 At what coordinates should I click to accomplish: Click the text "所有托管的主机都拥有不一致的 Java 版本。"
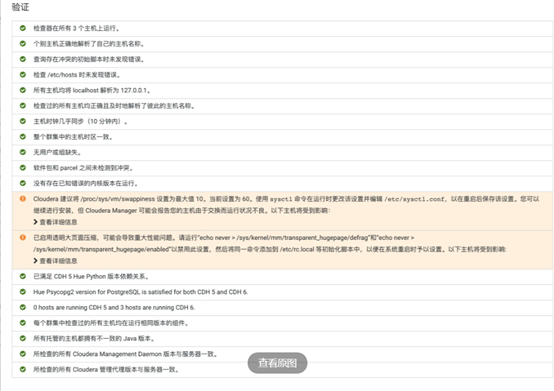coord(94,339)
